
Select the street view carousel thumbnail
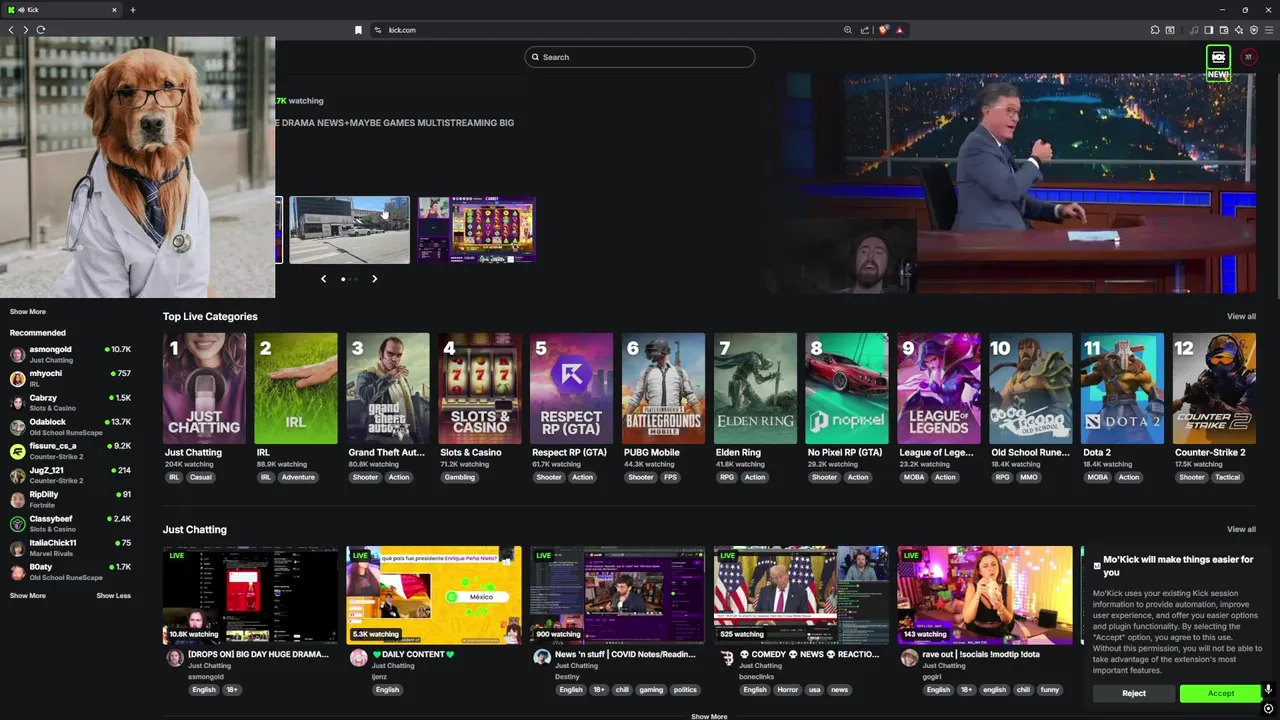pyautogui.click(x=349, y=230)
